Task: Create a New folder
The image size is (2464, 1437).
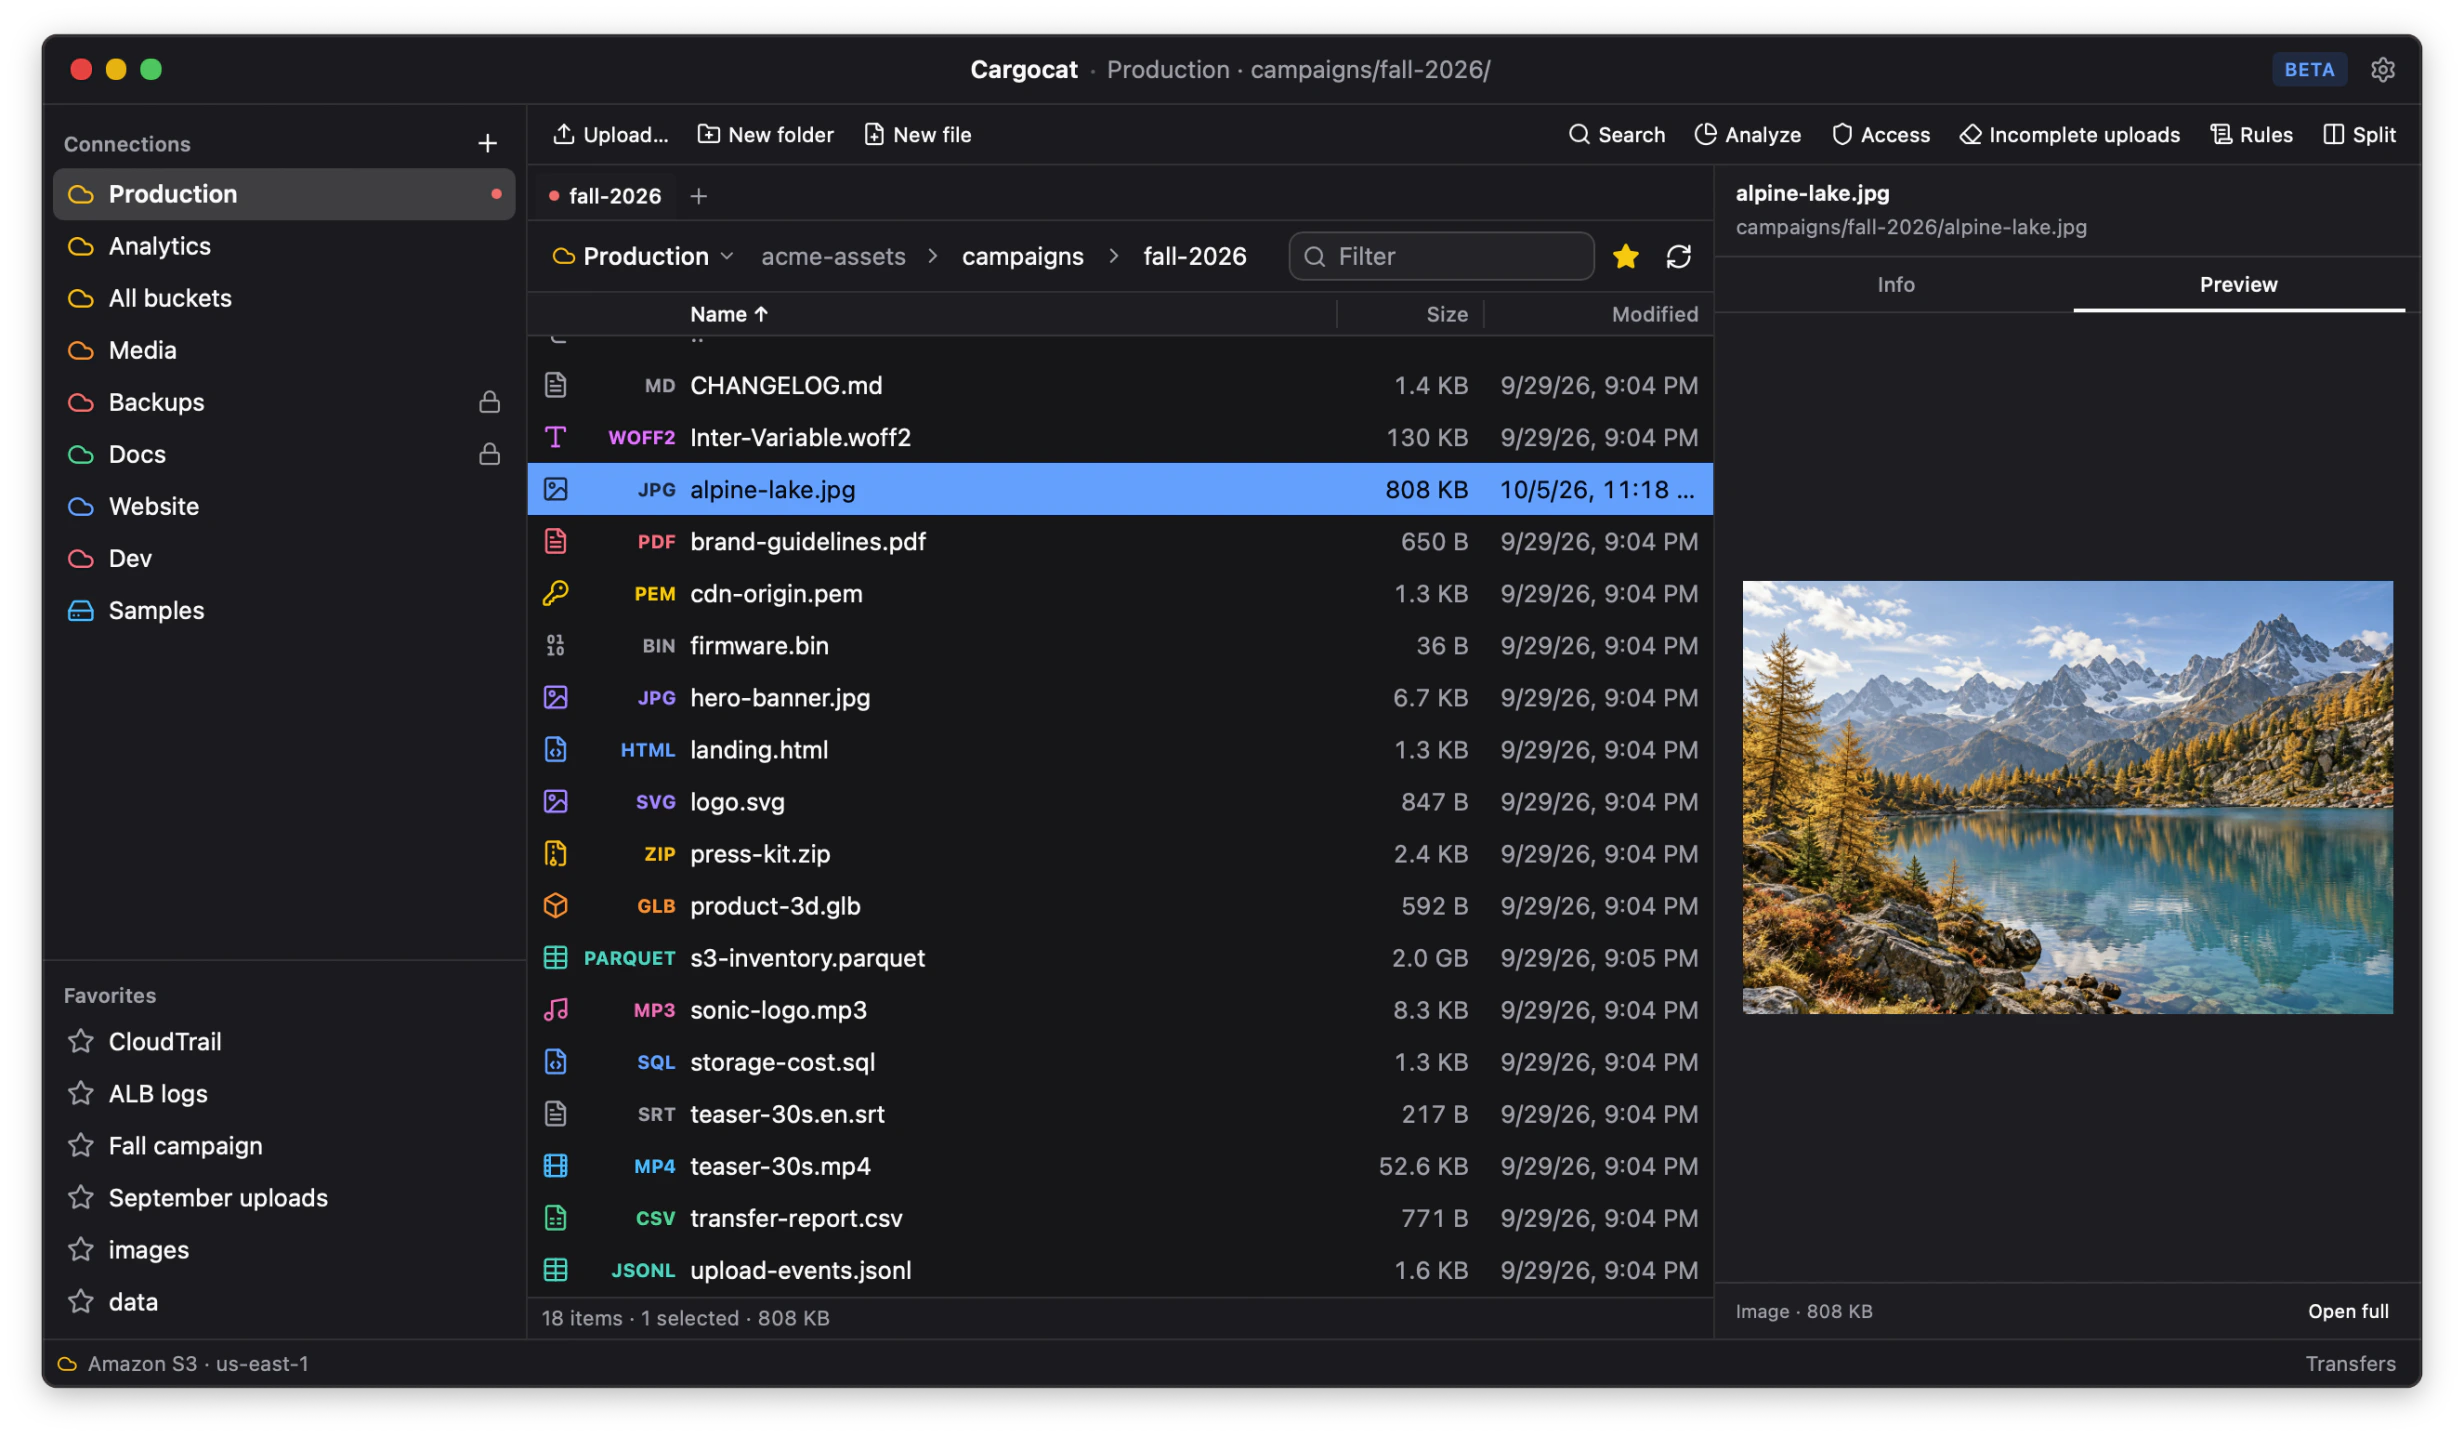Action: tap(765, 135)
